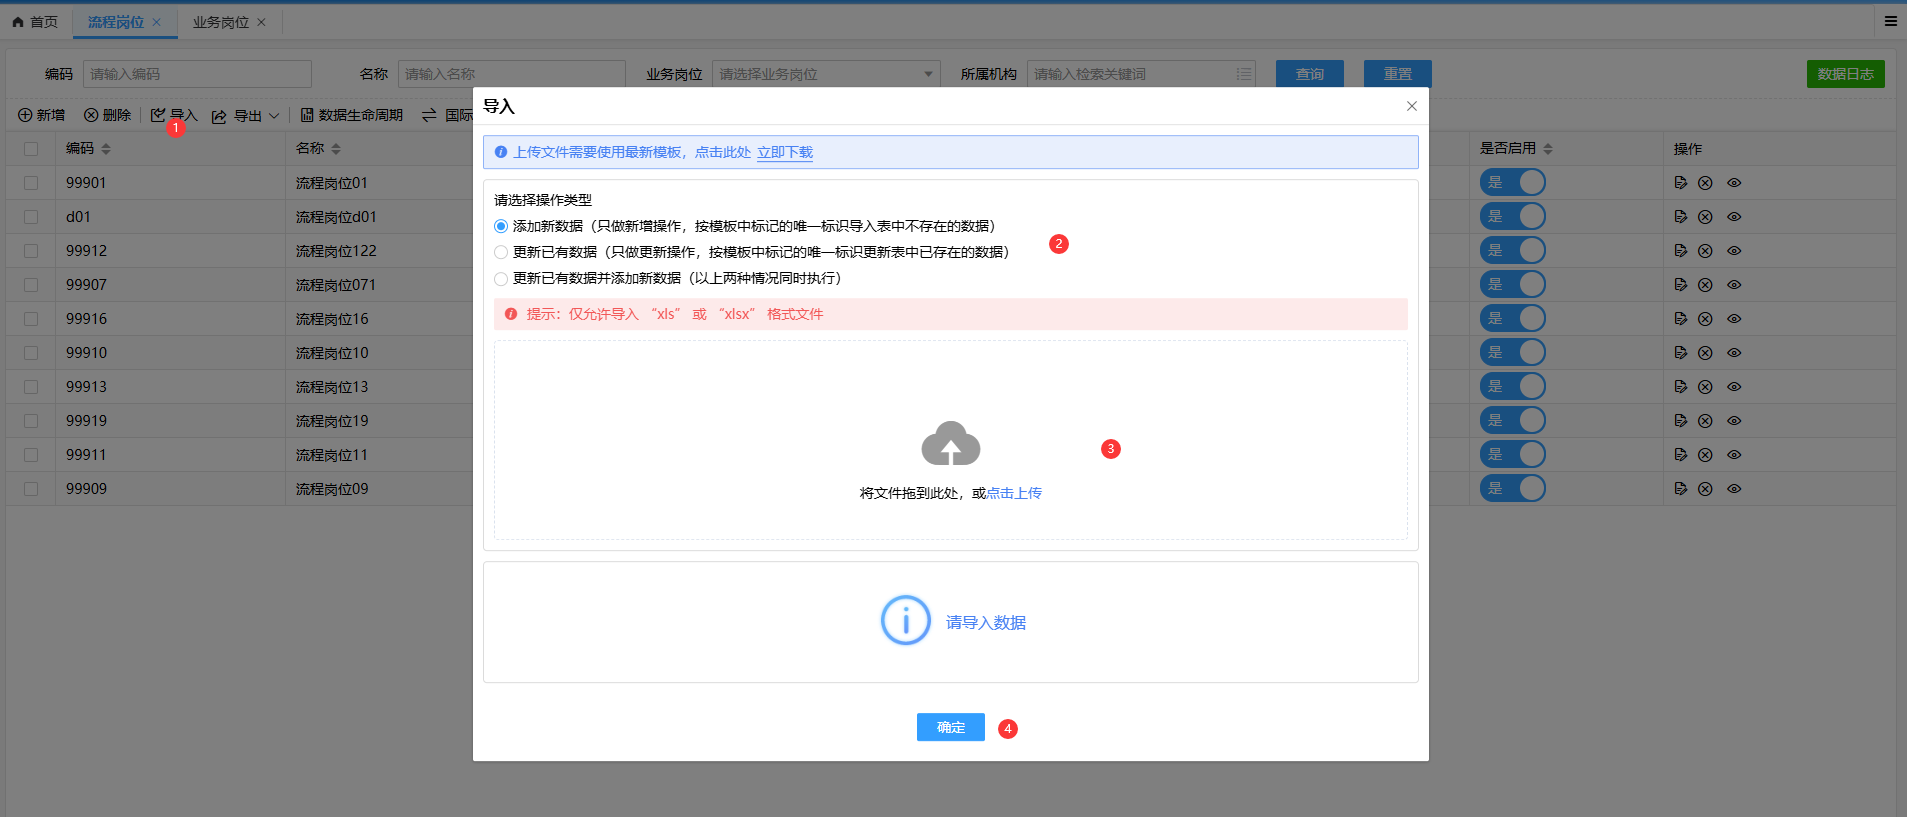
Task: Click the 新增 add toolbar icon
Action: 25,115
